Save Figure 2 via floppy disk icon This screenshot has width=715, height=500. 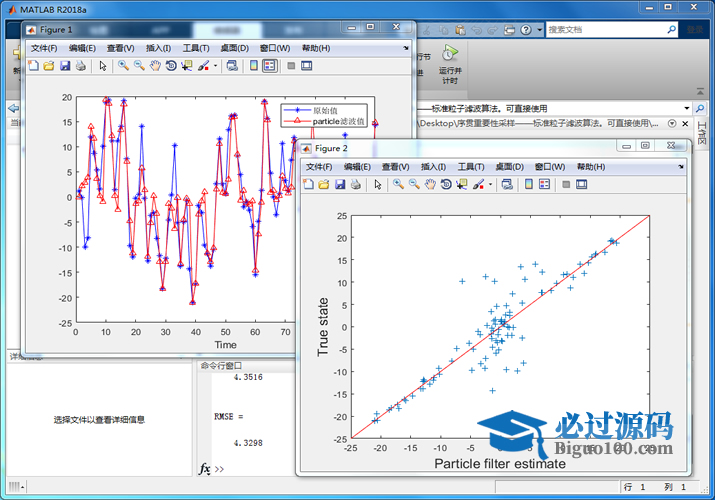[340, 184]
